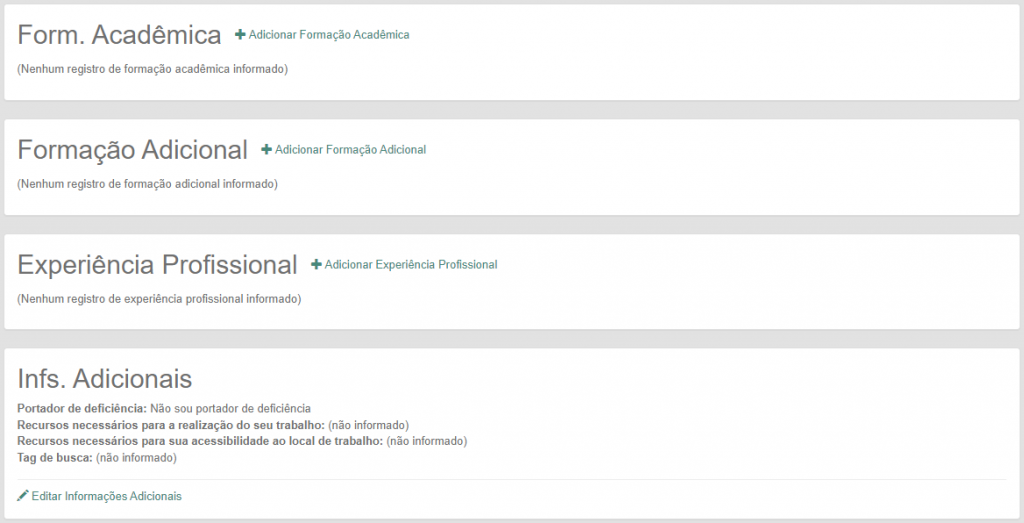Open the Adicionar Experiência Profissional link

click(411, 265)
